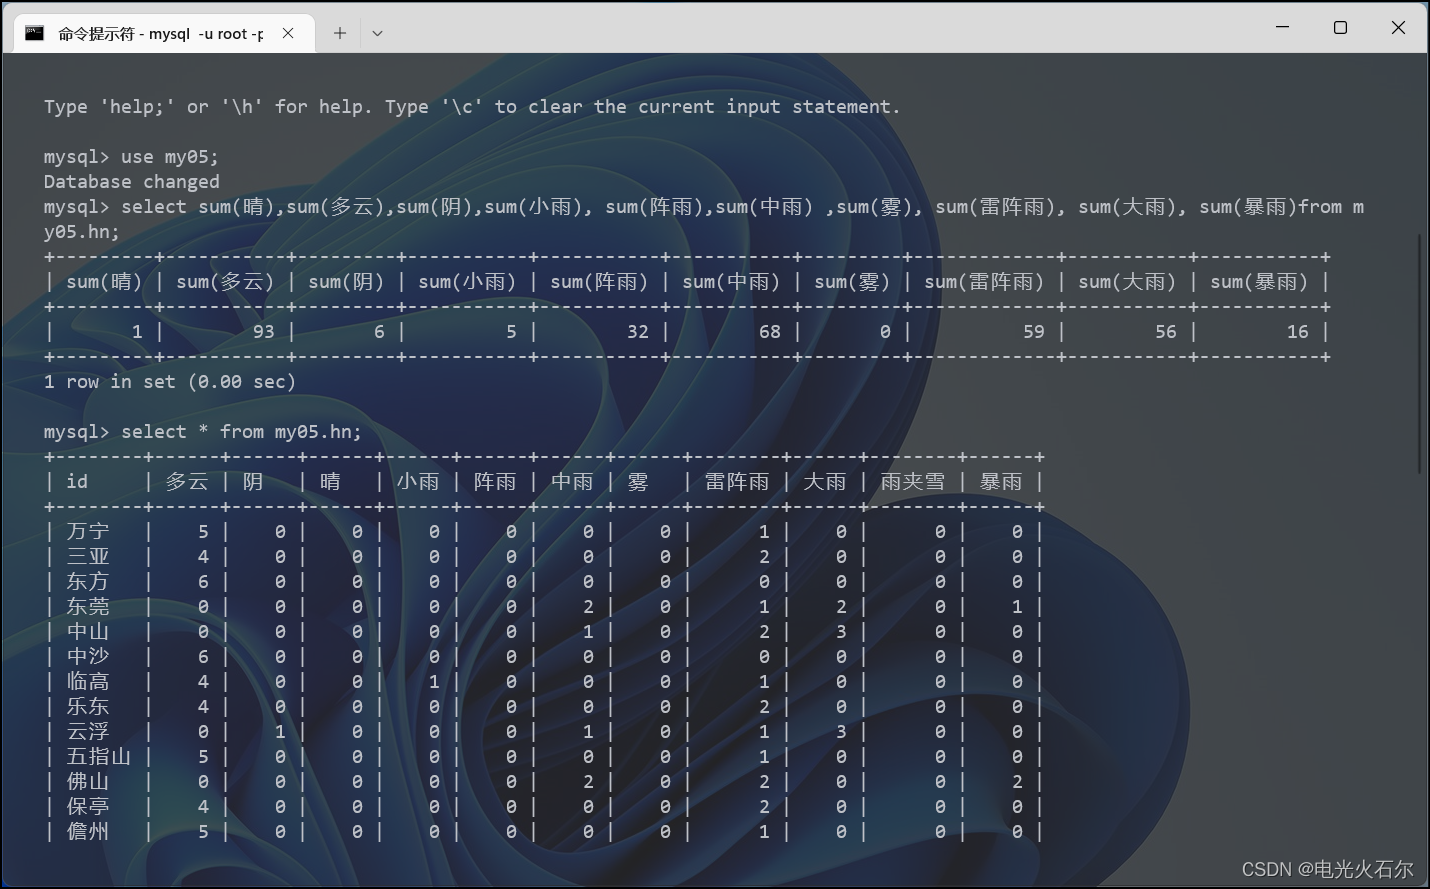
Task: Click the 三亚 row label in the table
Action: 88,556
